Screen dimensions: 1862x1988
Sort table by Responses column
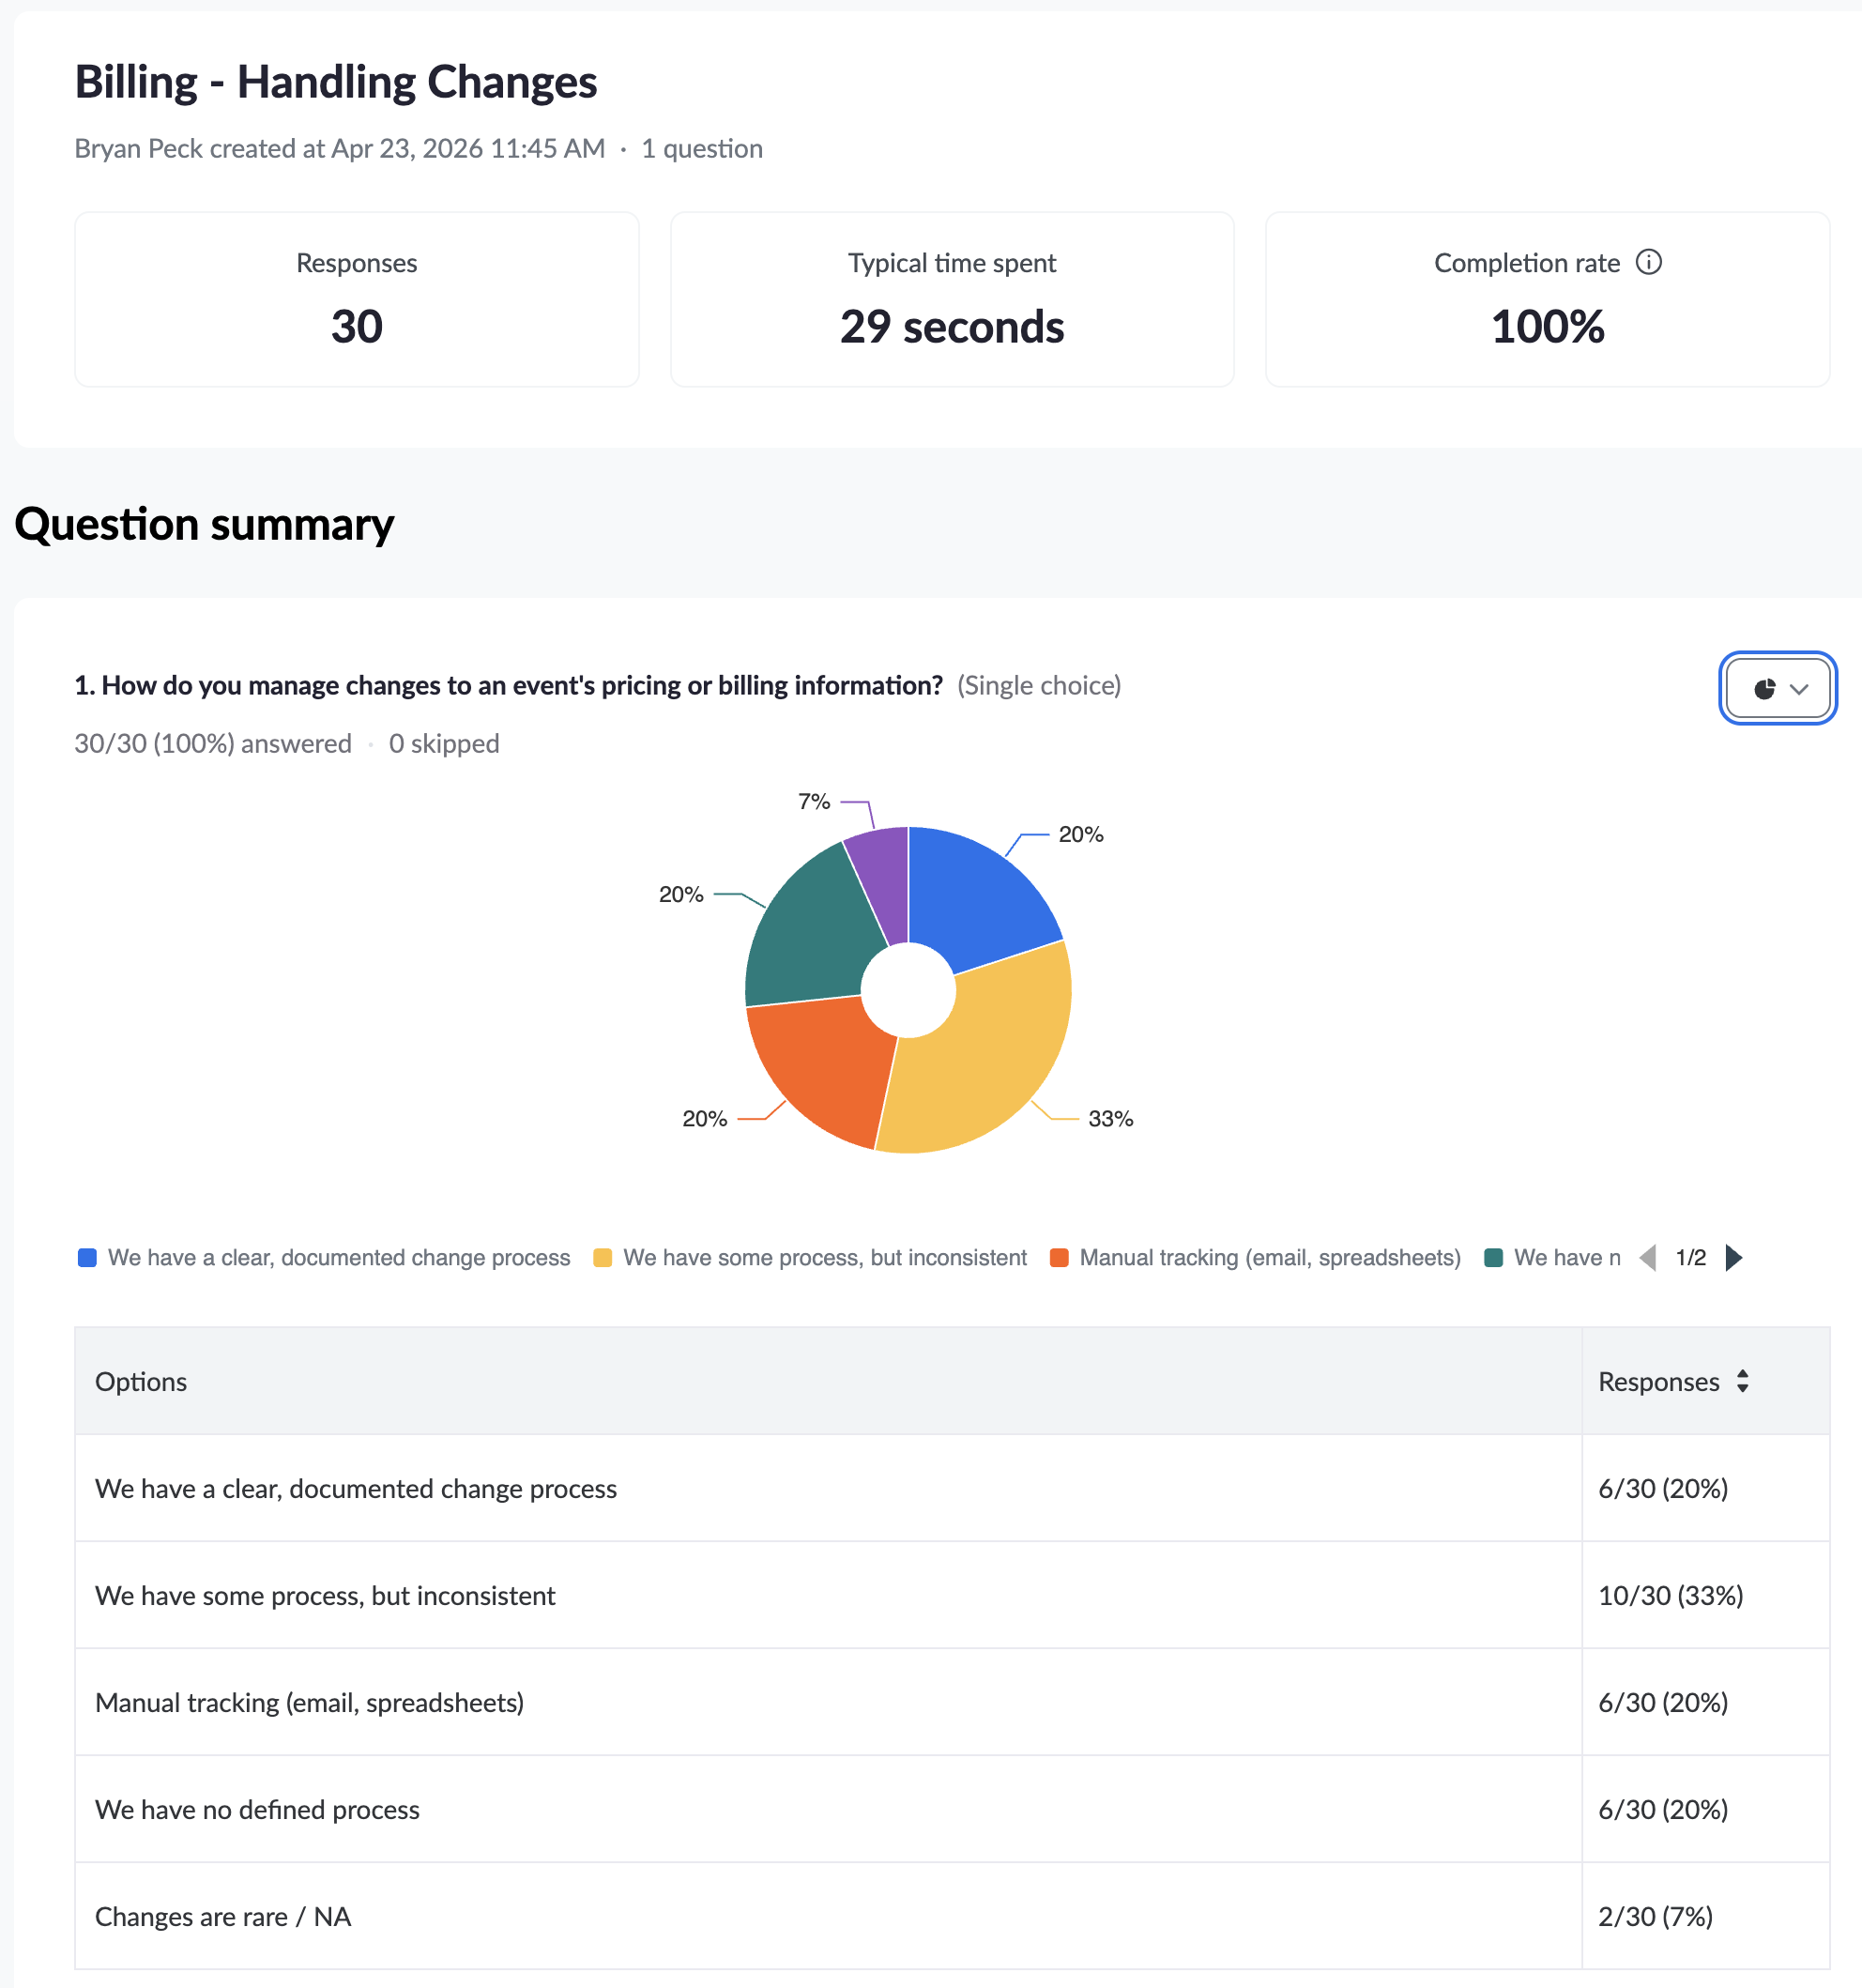tap(1742, 1380)
